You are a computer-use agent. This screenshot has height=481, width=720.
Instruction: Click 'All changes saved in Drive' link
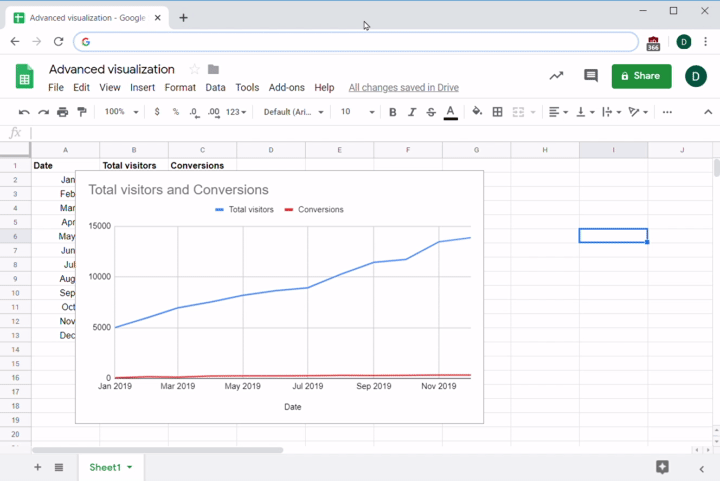tap(403, 88)
